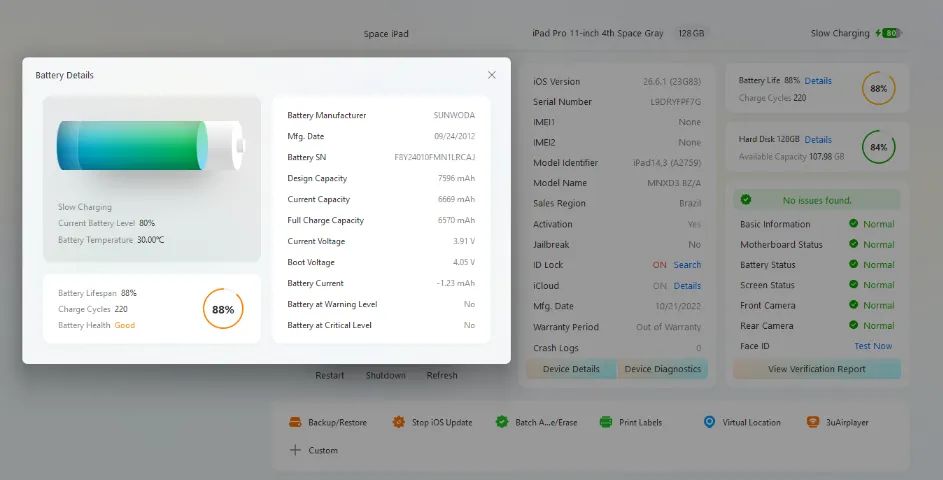Launch 3uAirplayer
The image size is (943, 480).
(x=838, y=422)
